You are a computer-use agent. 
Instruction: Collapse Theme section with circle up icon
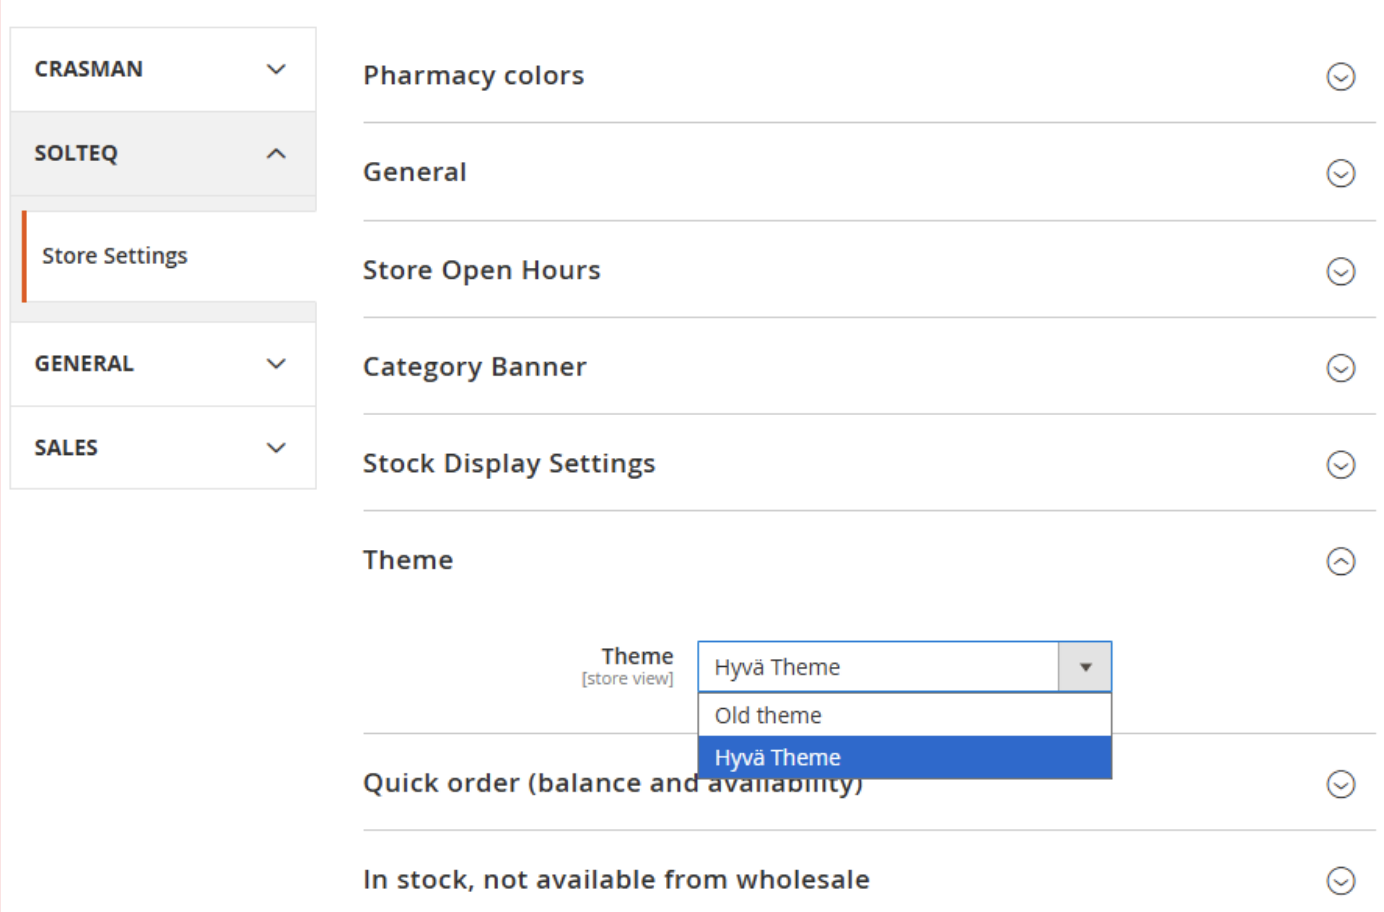coord(1340,561)
